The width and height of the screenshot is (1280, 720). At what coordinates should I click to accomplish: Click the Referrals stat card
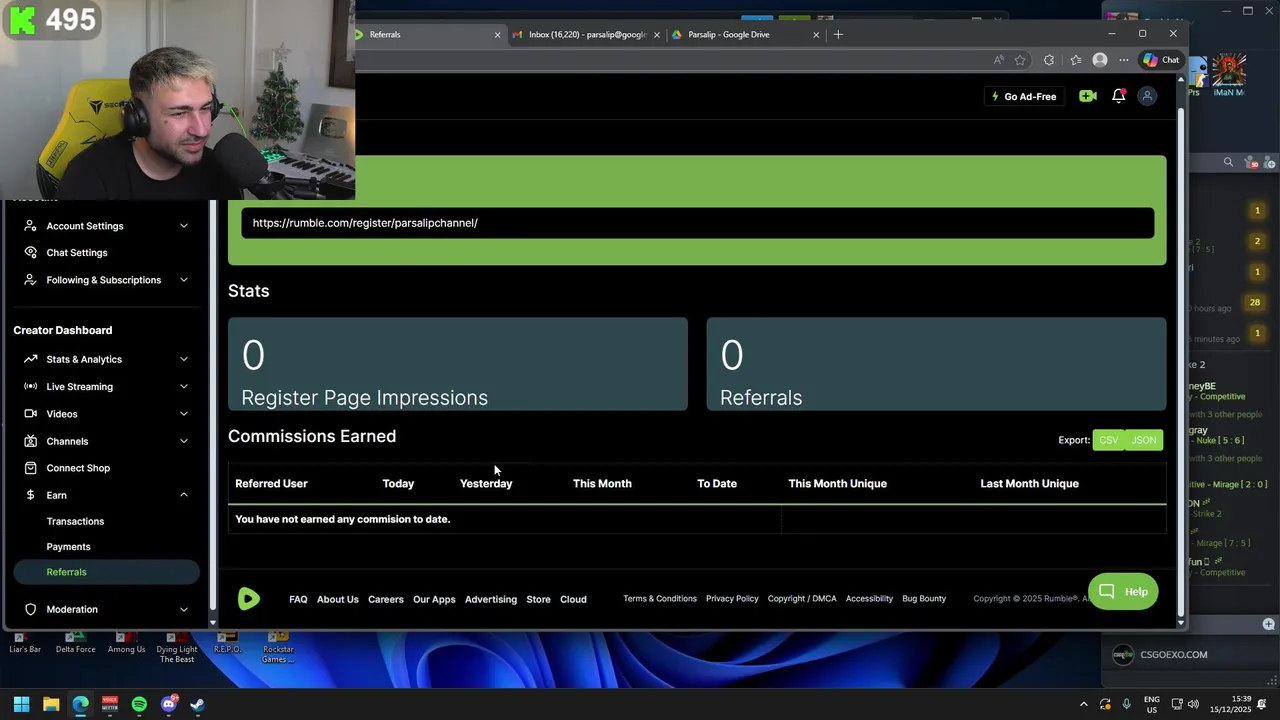(x=936, y=364)
